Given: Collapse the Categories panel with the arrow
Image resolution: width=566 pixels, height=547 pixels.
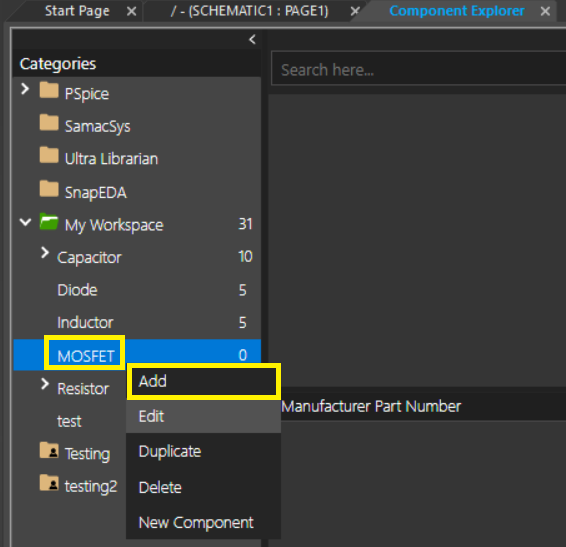Looking at the screenshot, I should point(252,39).
